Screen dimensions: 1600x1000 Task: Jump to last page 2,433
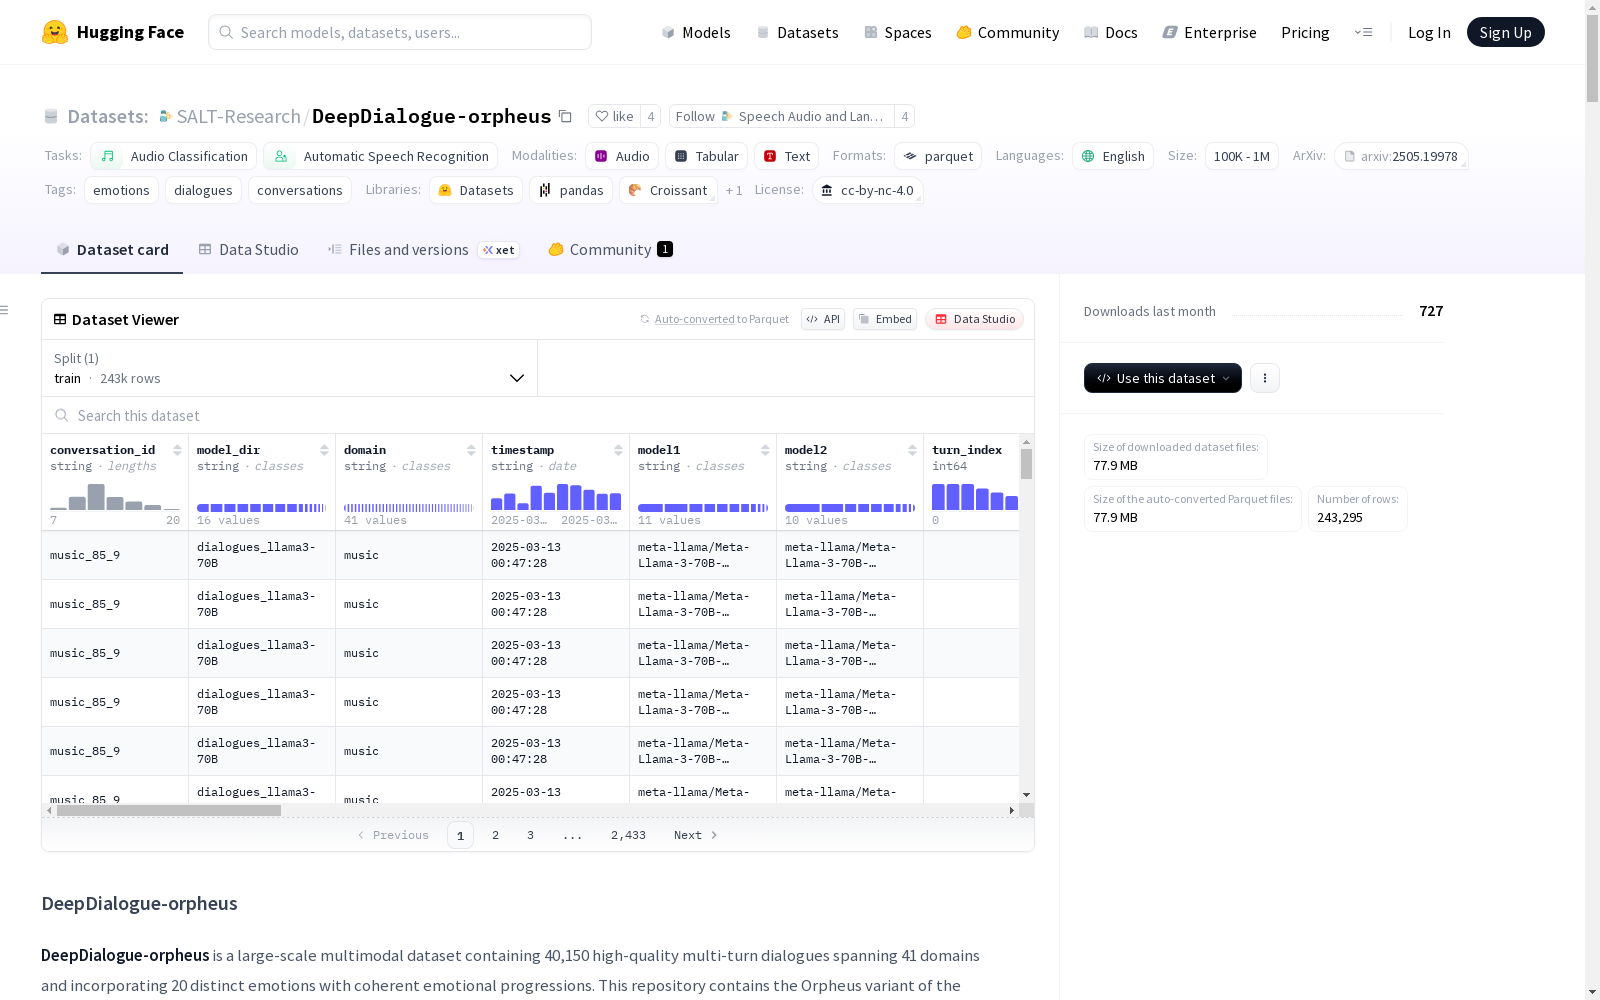point(628,835)
